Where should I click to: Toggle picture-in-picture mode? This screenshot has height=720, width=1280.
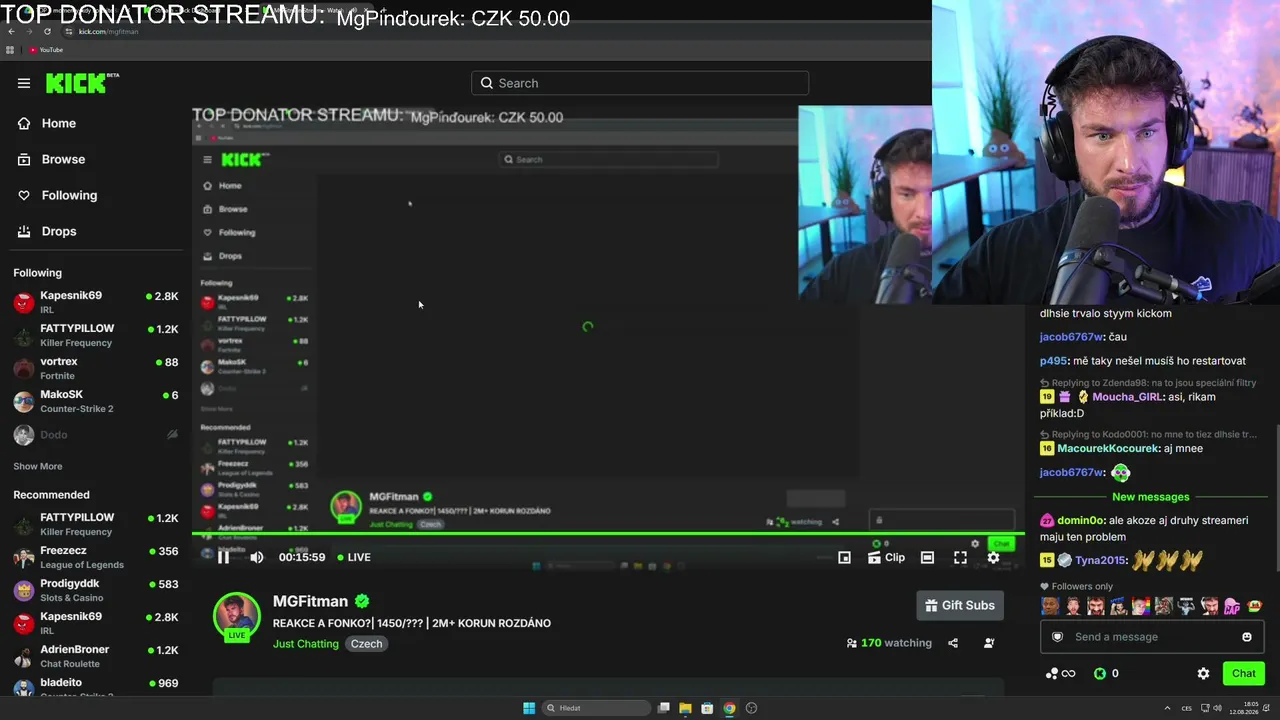(x=844, y=557)
